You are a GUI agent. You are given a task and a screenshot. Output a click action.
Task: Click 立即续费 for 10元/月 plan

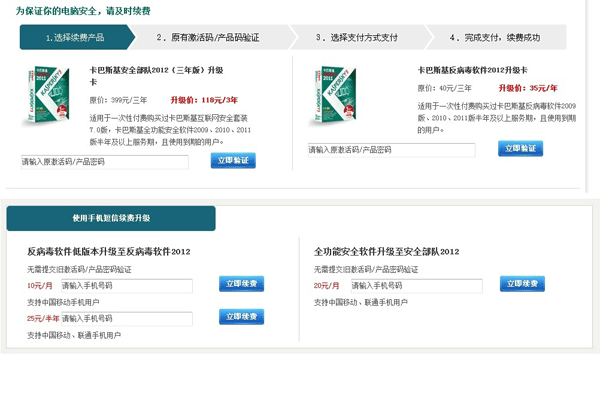(x=241, y=284)
